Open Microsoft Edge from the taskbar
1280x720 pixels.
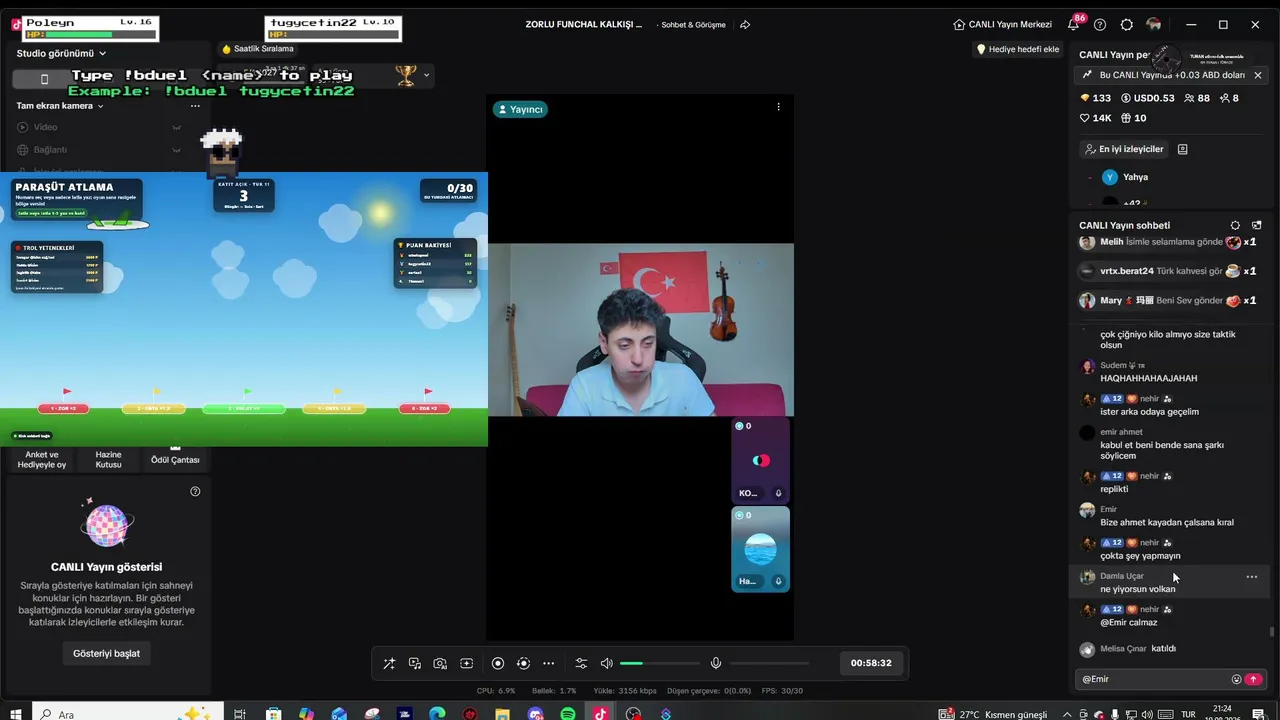click(437, 714)
